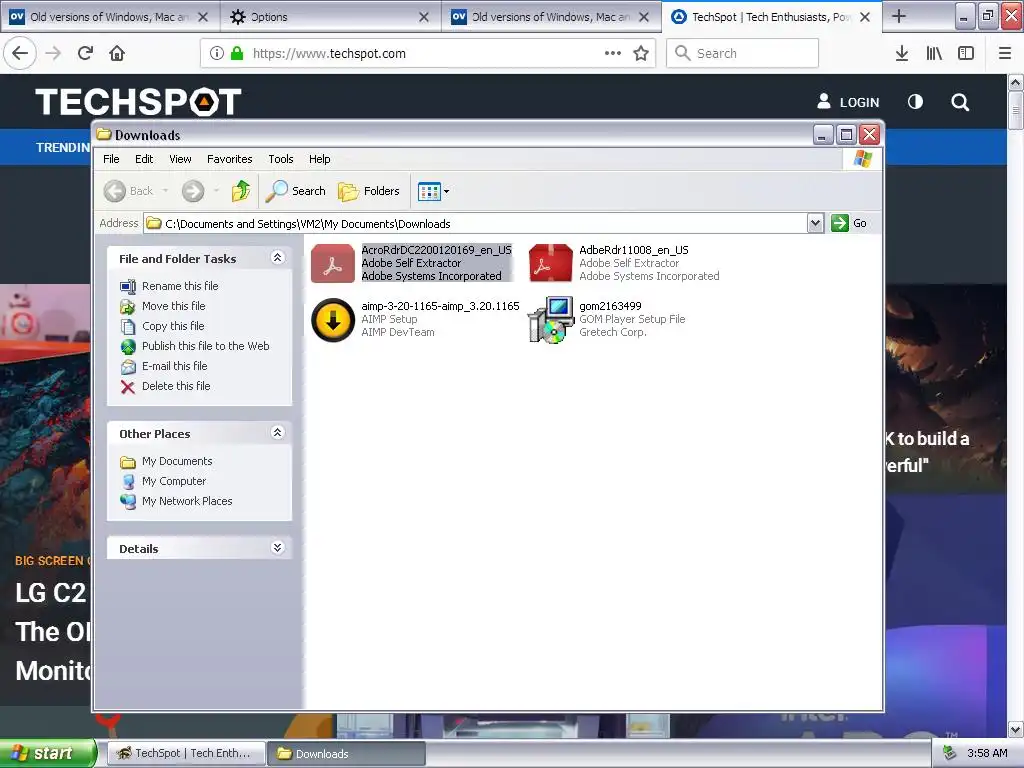Switch to first Old versions of Windows tab
Viewport: 1024px width, 768px height.
(x=108, y=17)
